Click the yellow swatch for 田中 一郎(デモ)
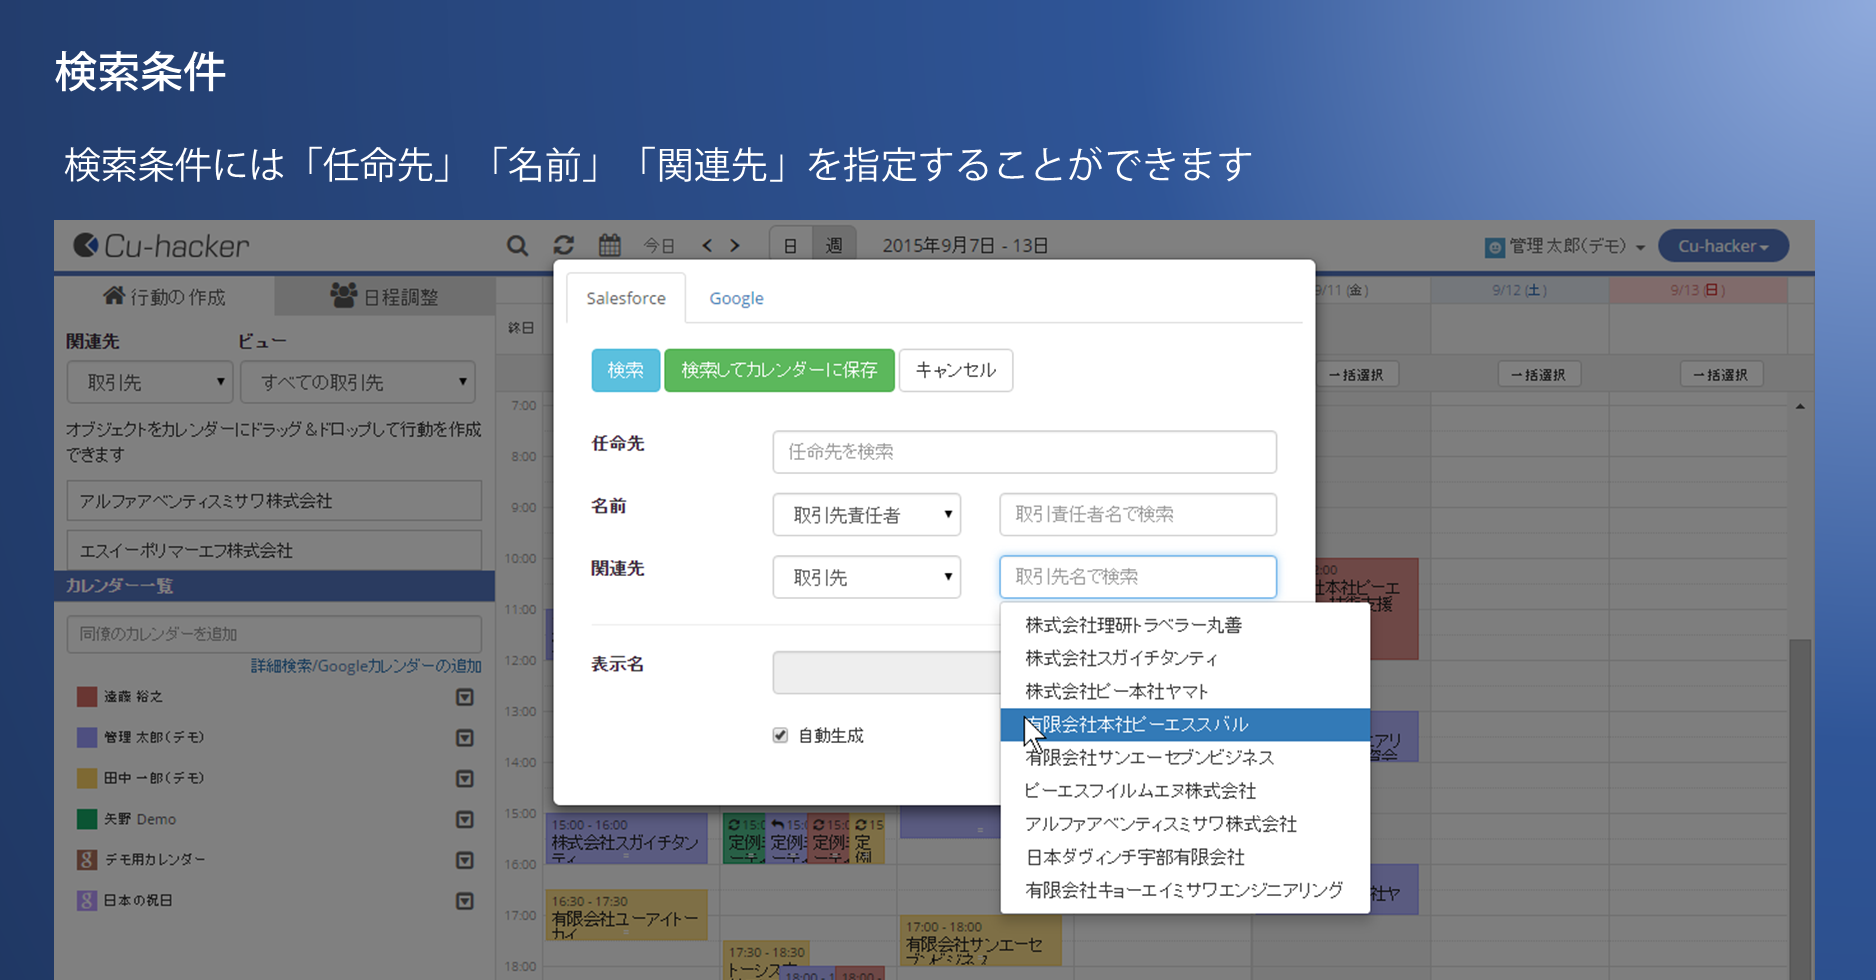 [x=87, y=778]
